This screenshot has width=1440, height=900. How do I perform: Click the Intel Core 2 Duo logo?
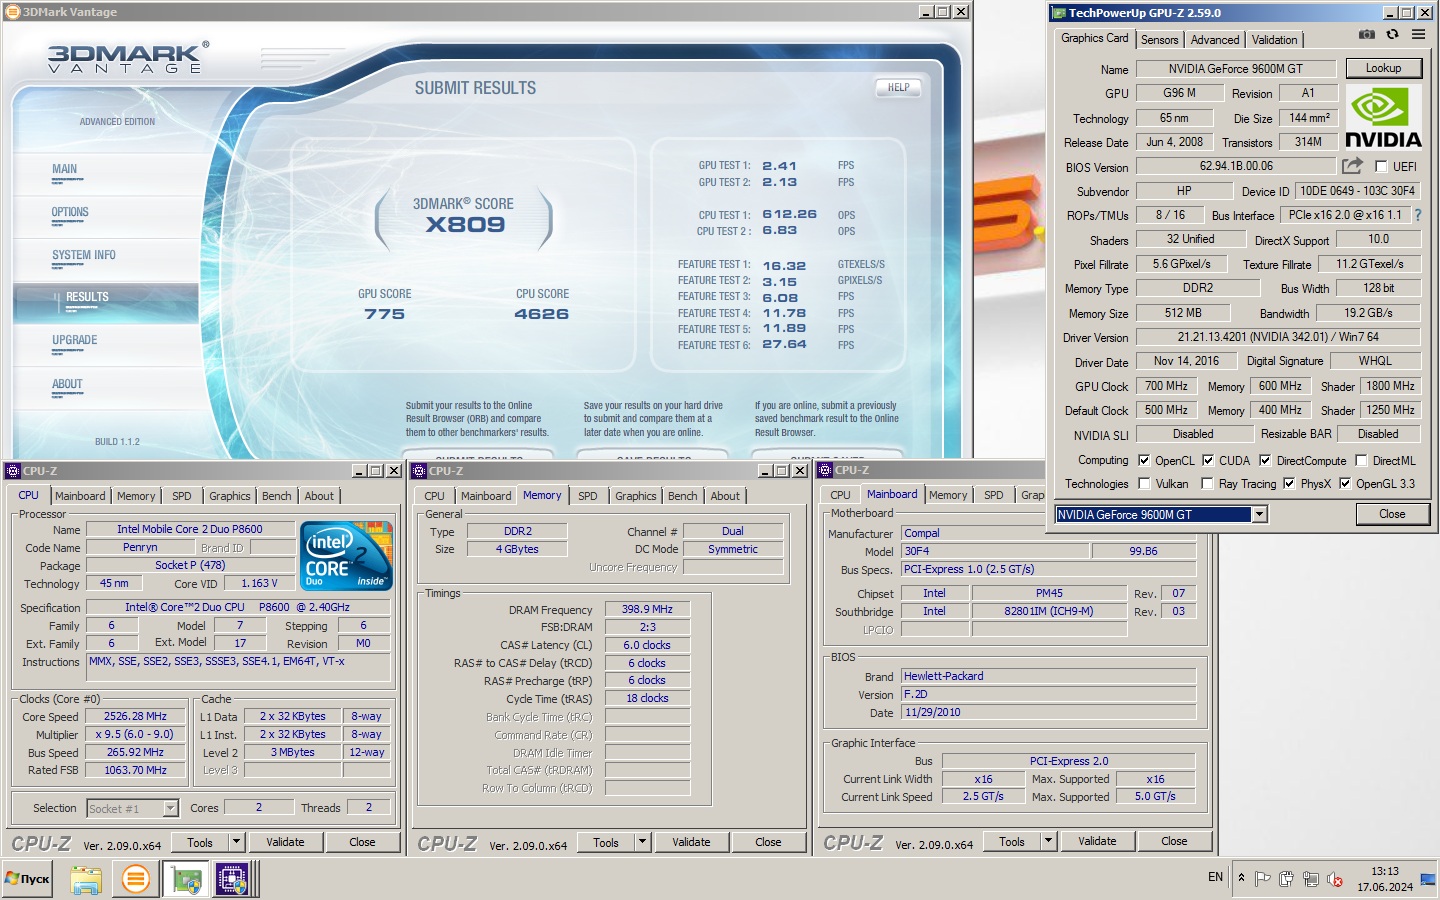tap(346, 555)
